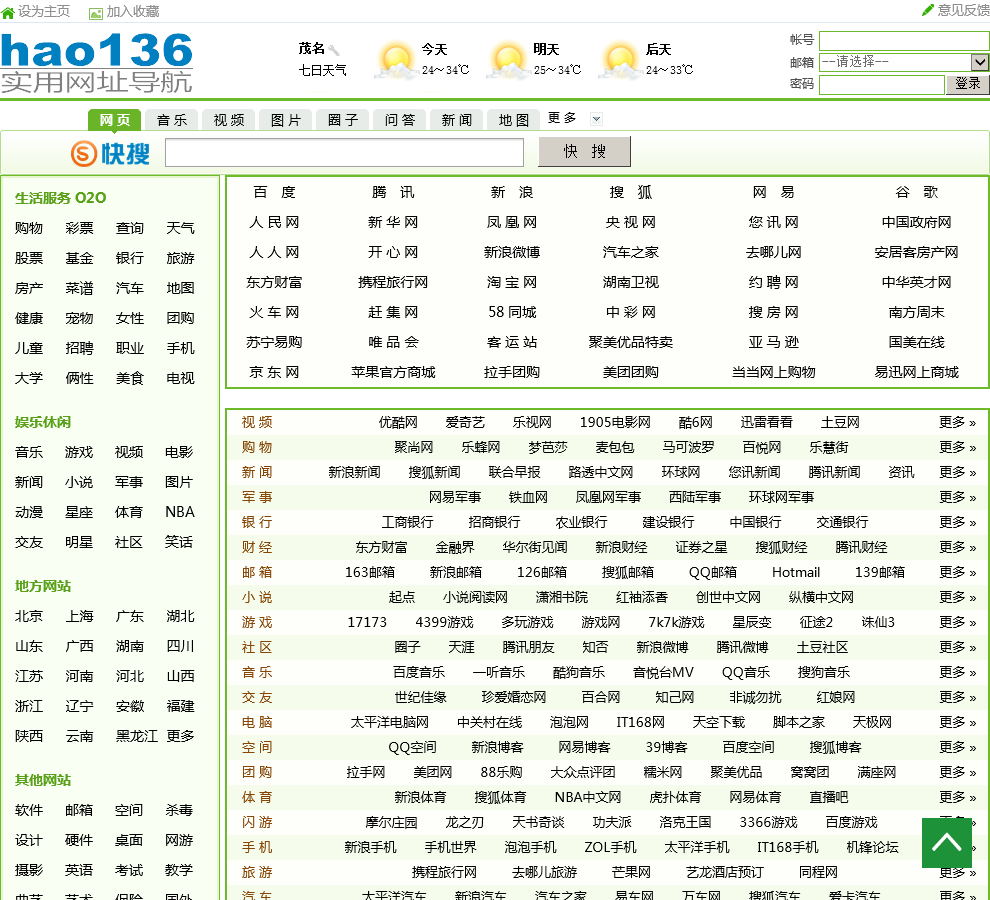
Task: Expand the 更多 search tabs arrow
Action: (x=596, y=119)
